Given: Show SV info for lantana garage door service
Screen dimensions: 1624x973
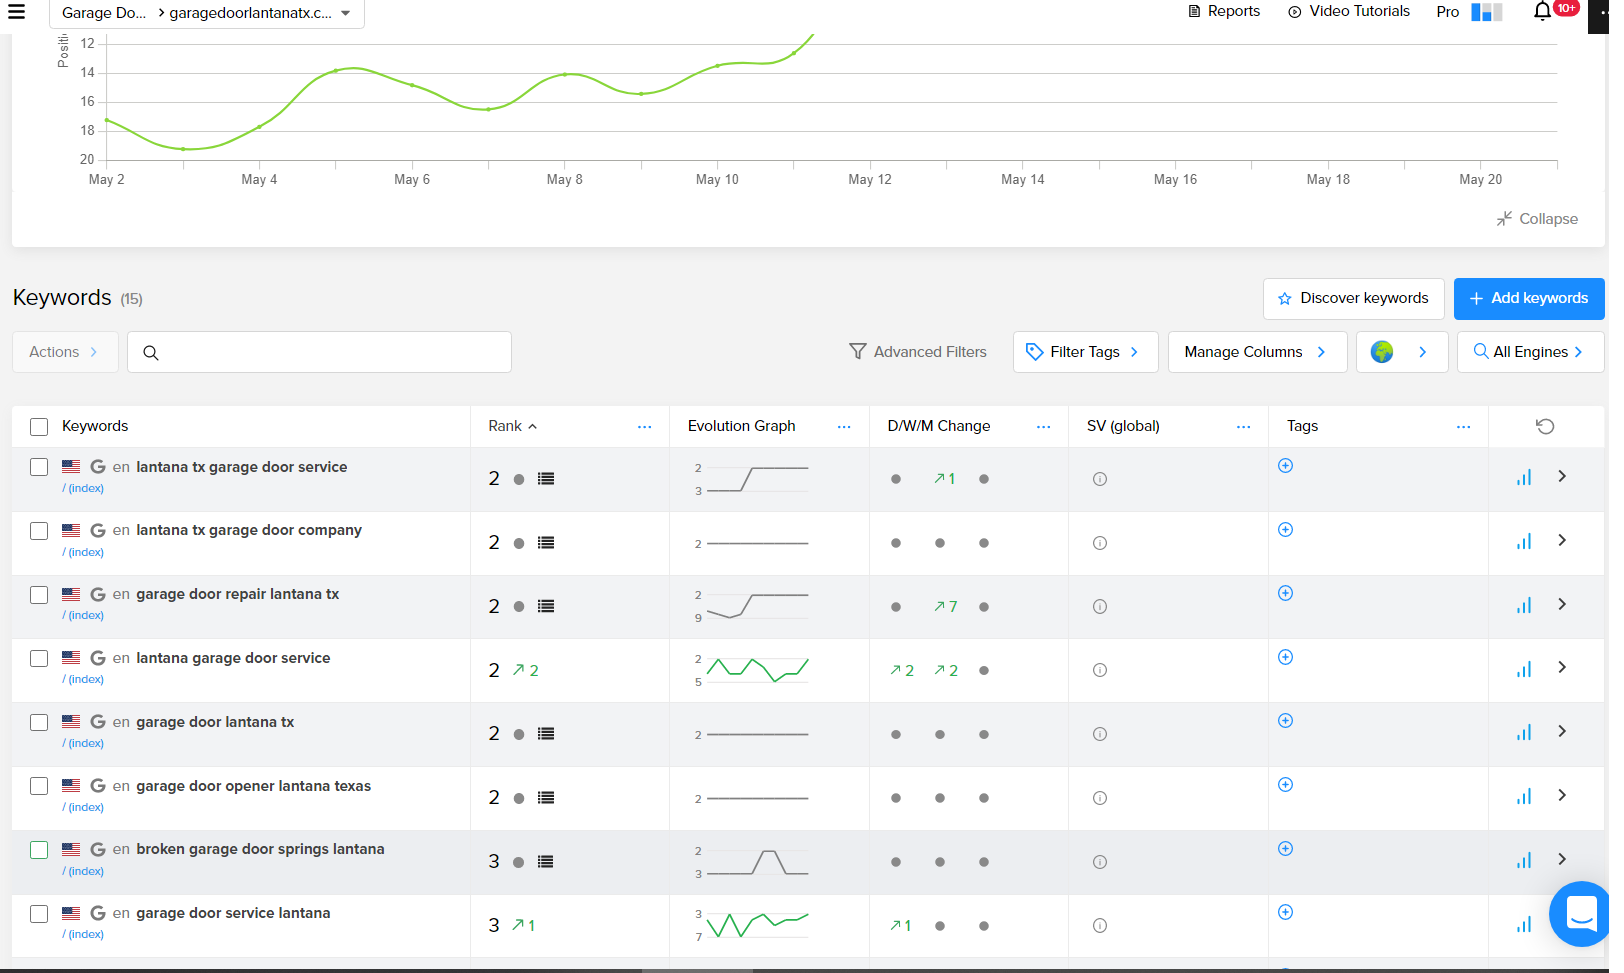Looking at the screenshot, I should click(x=1100, y=671).
